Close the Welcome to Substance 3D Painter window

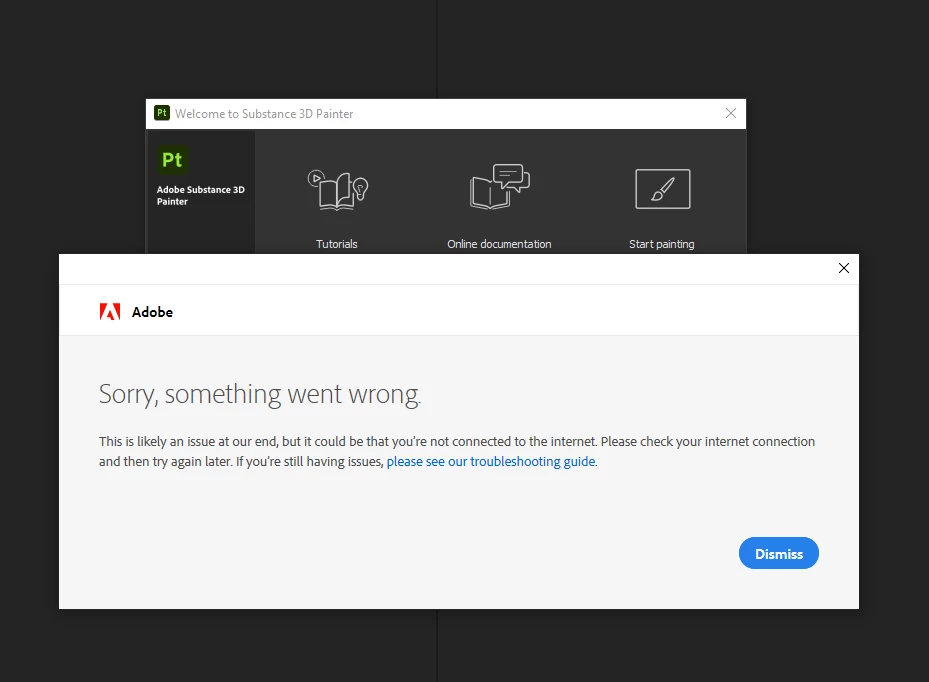click(731, 113)
